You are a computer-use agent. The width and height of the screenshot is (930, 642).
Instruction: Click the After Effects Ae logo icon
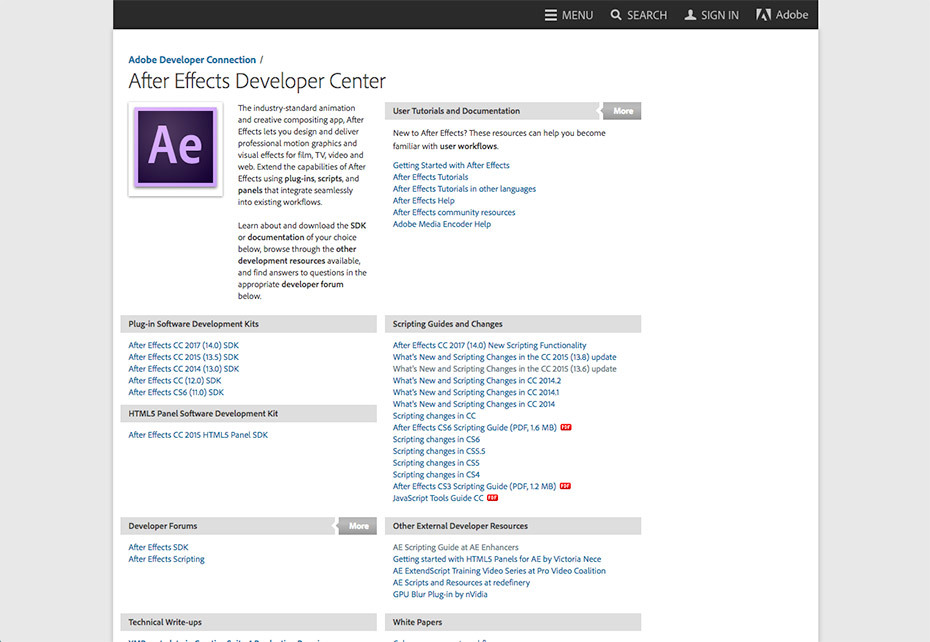[175, 148]
